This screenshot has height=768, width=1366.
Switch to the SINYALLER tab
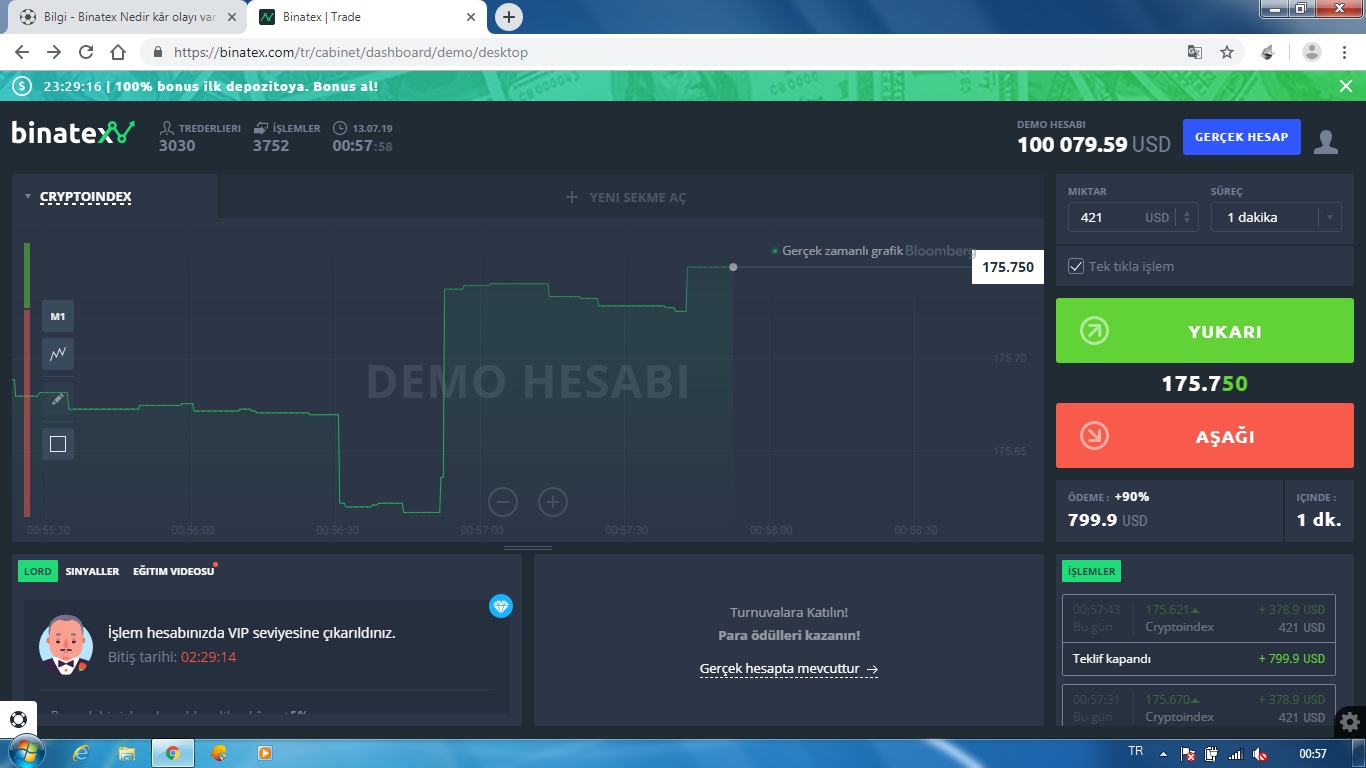92,571
